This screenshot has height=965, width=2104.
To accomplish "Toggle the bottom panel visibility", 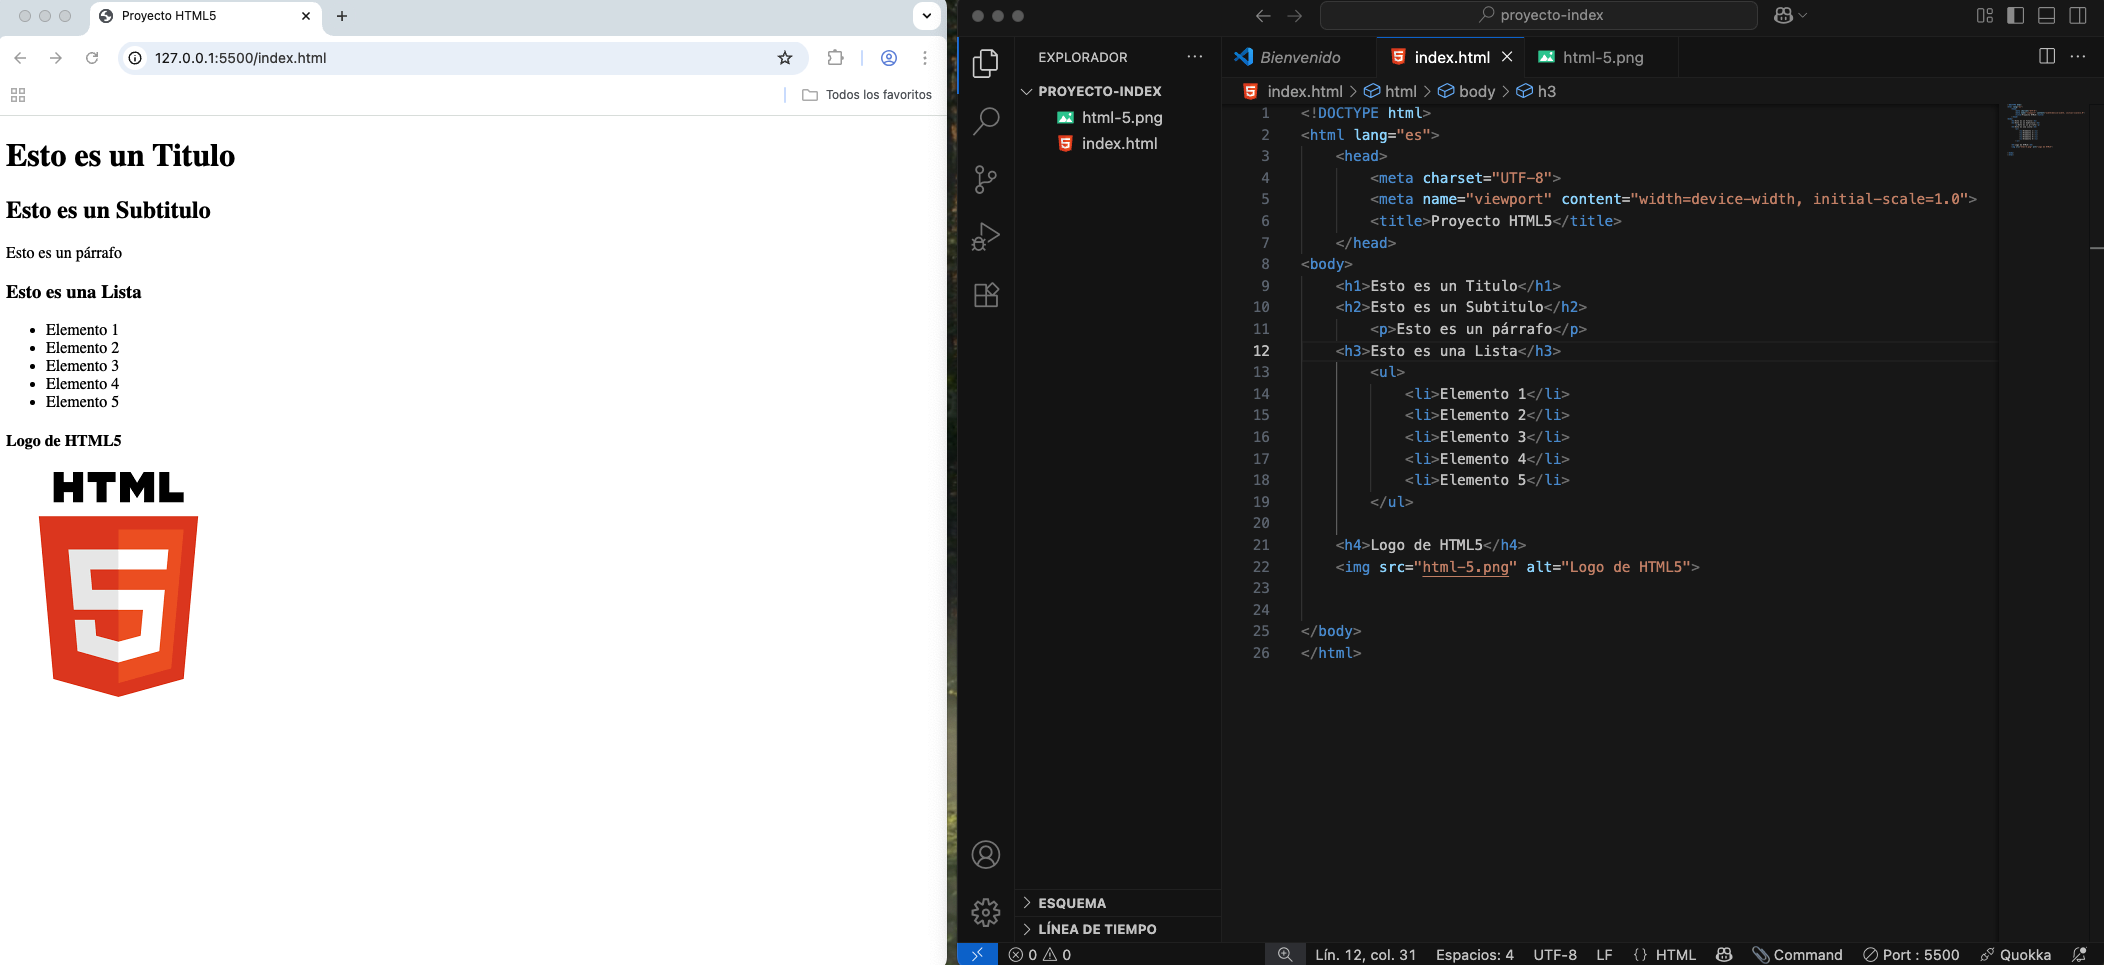I will [x=2047, y=15].
